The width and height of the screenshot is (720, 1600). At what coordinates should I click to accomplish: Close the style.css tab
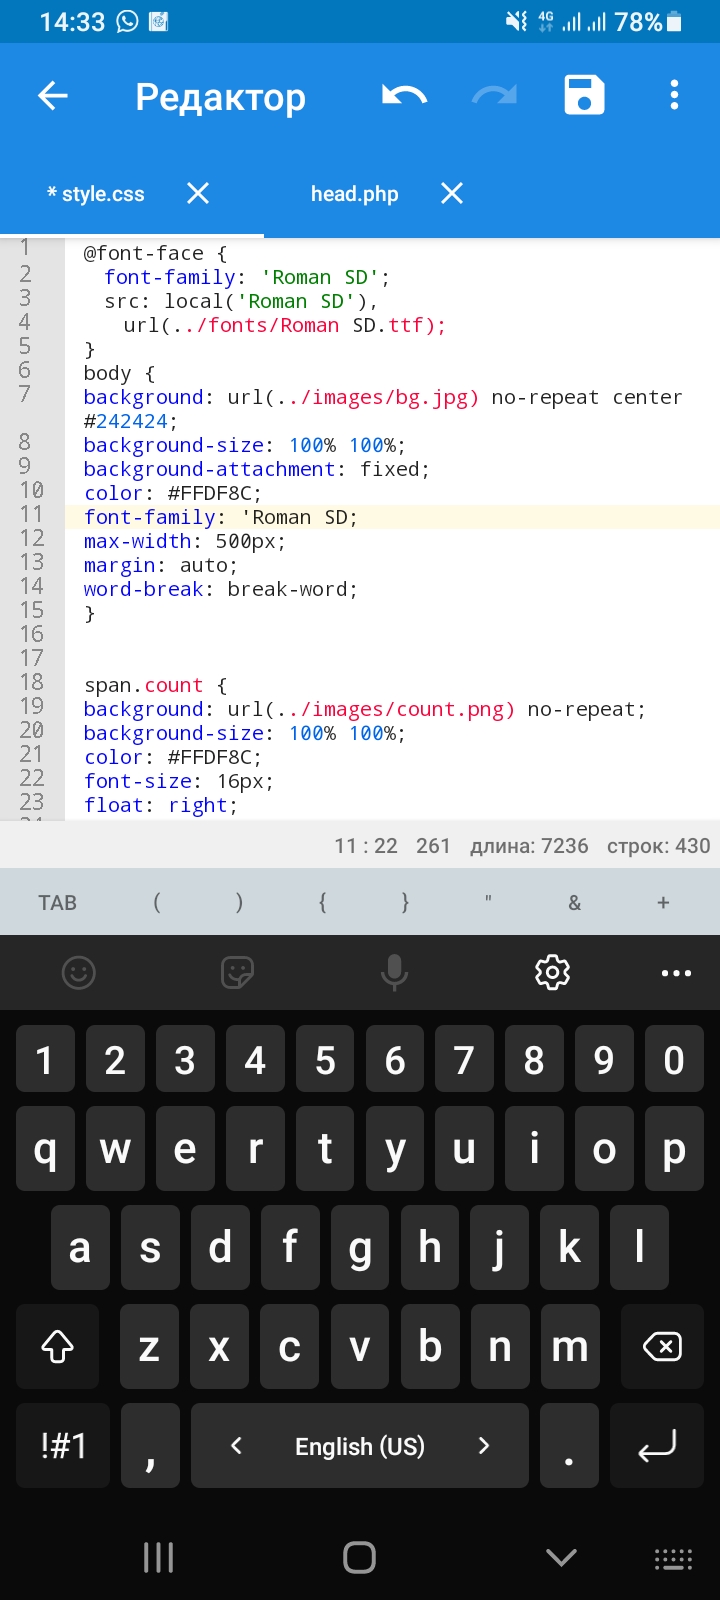click(x=198, y=193)
